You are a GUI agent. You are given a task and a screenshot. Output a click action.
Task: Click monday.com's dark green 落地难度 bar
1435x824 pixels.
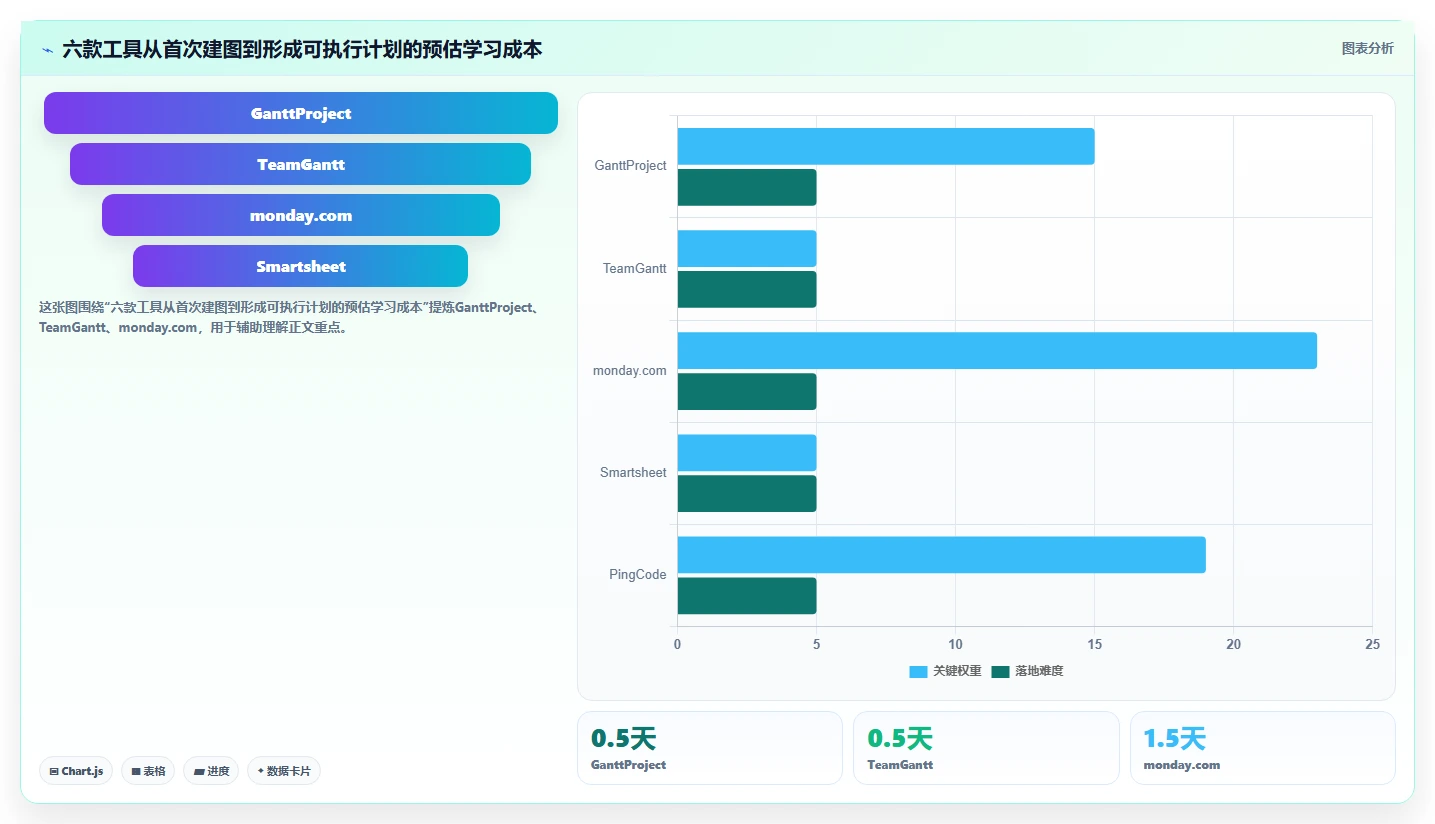(747, 391)
